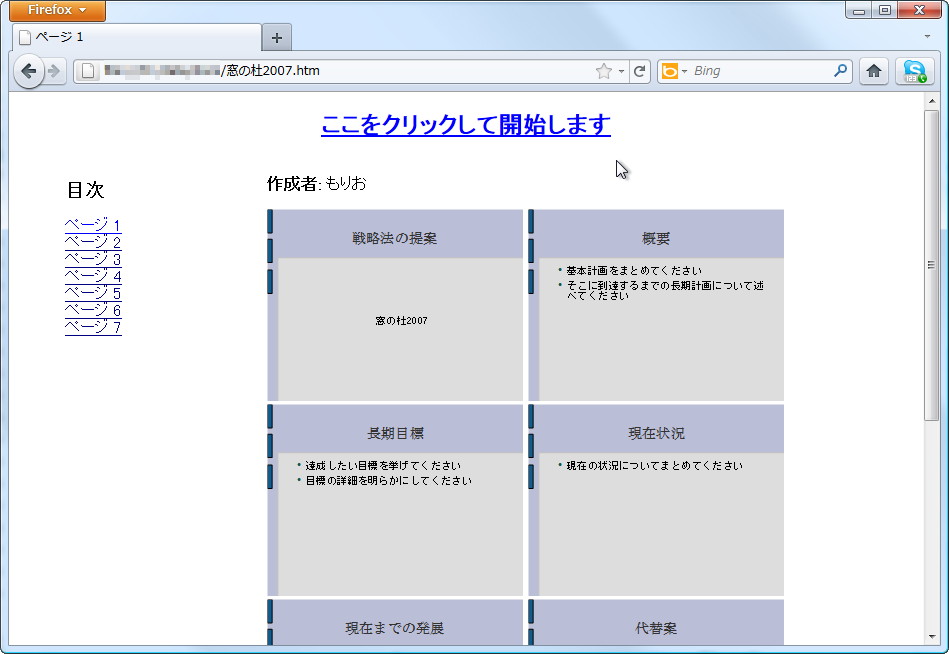Run search via the magnifier icon
This screenshot has width=949, height=654.
coord(842,71)
